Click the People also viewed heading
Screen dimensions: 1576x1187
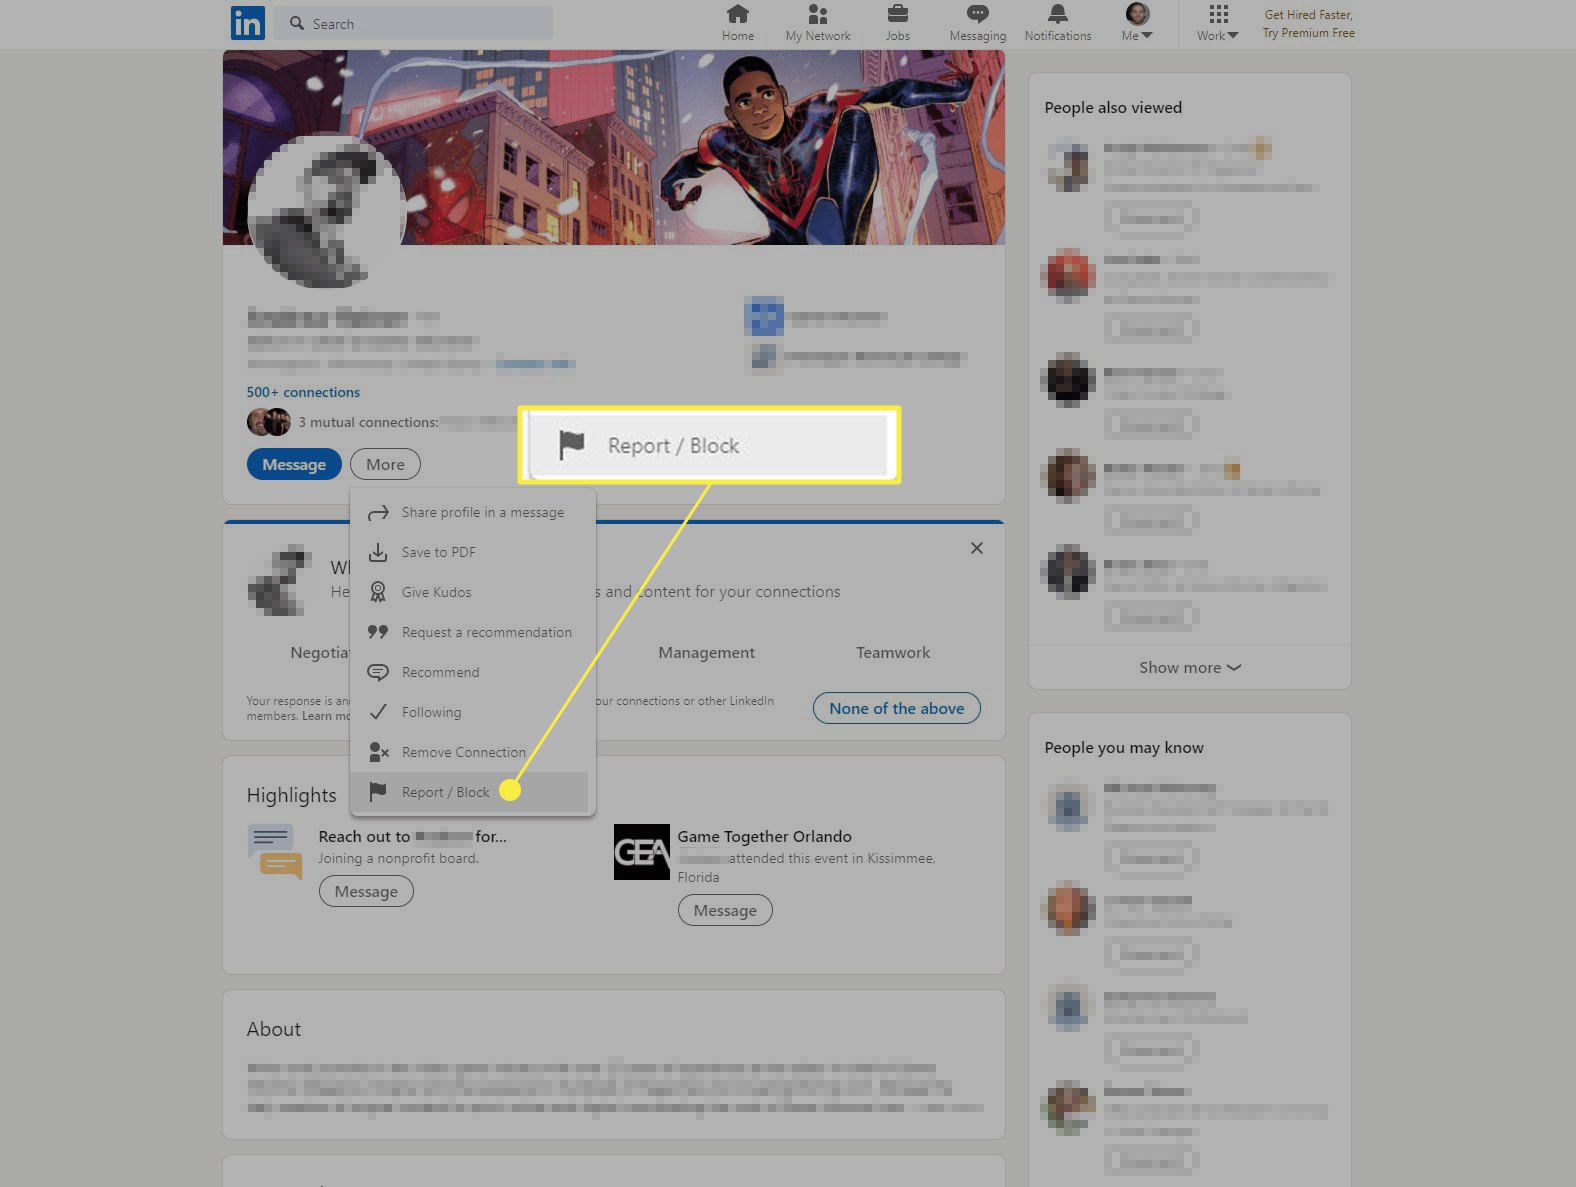(1113, 107)
